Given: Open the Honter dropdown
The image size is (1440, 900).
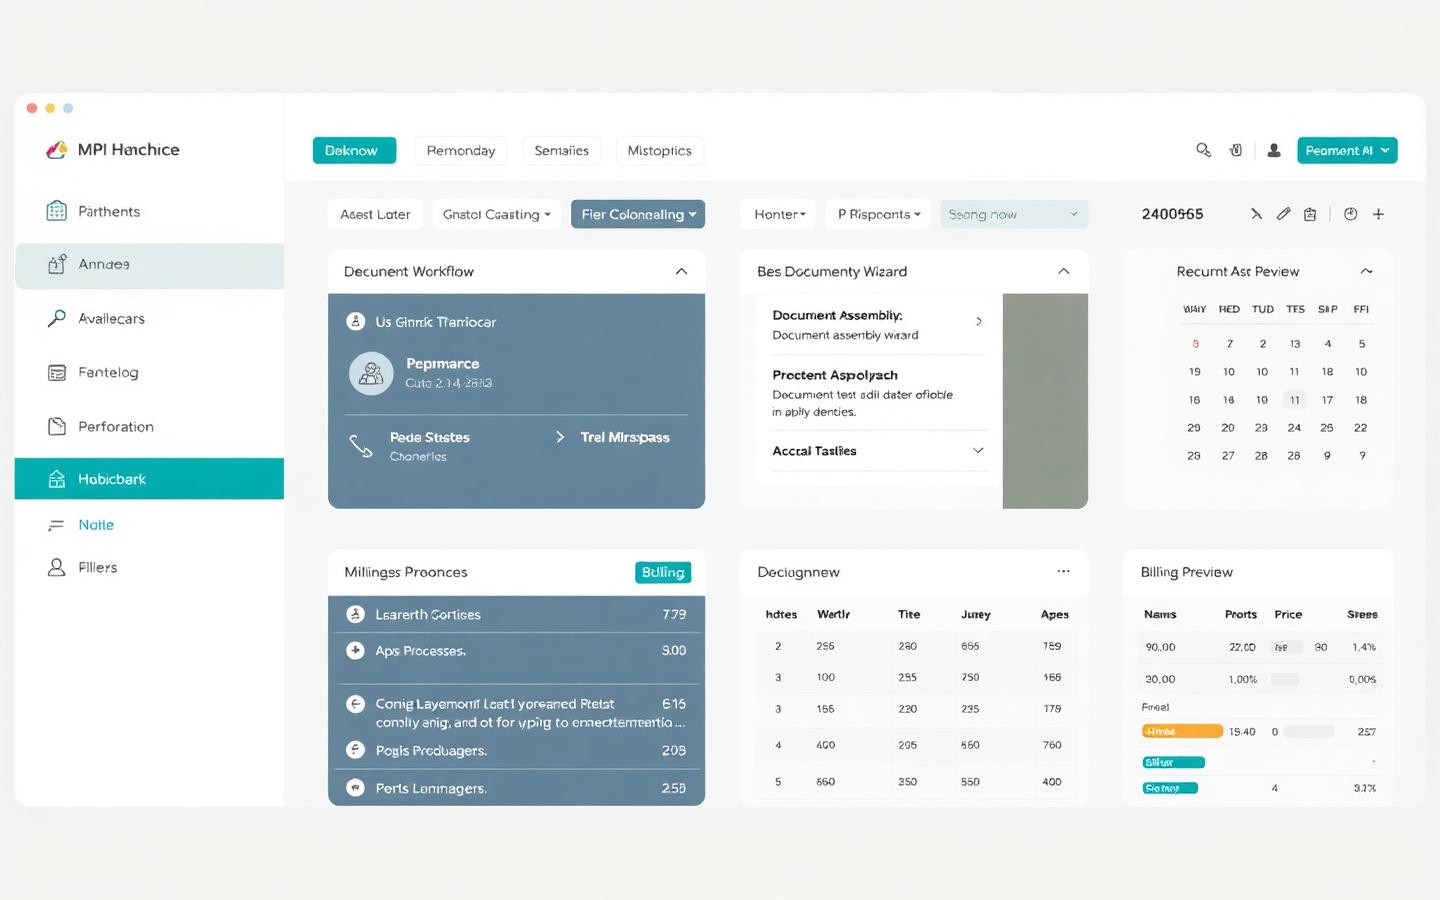Looking at the screenshot, I should (779, 214).
